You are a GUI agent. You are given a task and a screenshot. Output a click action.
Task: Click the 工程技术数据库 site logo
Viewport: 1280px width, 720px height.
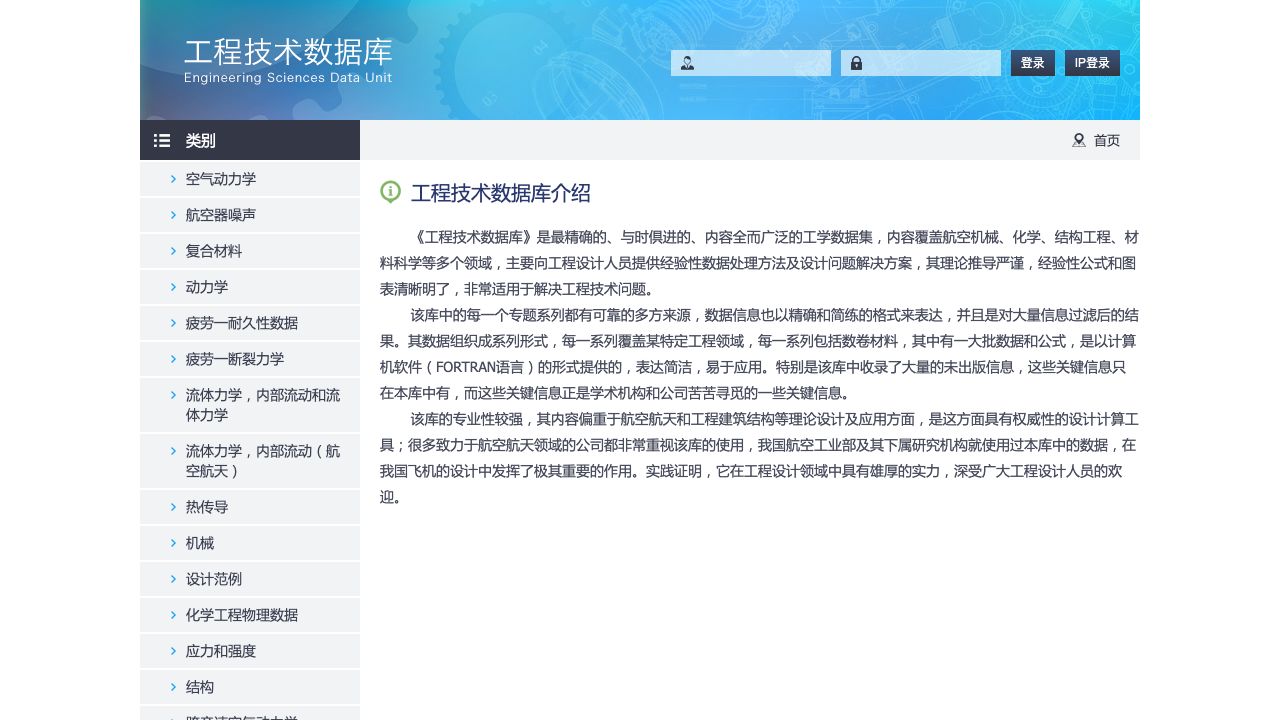288,61
